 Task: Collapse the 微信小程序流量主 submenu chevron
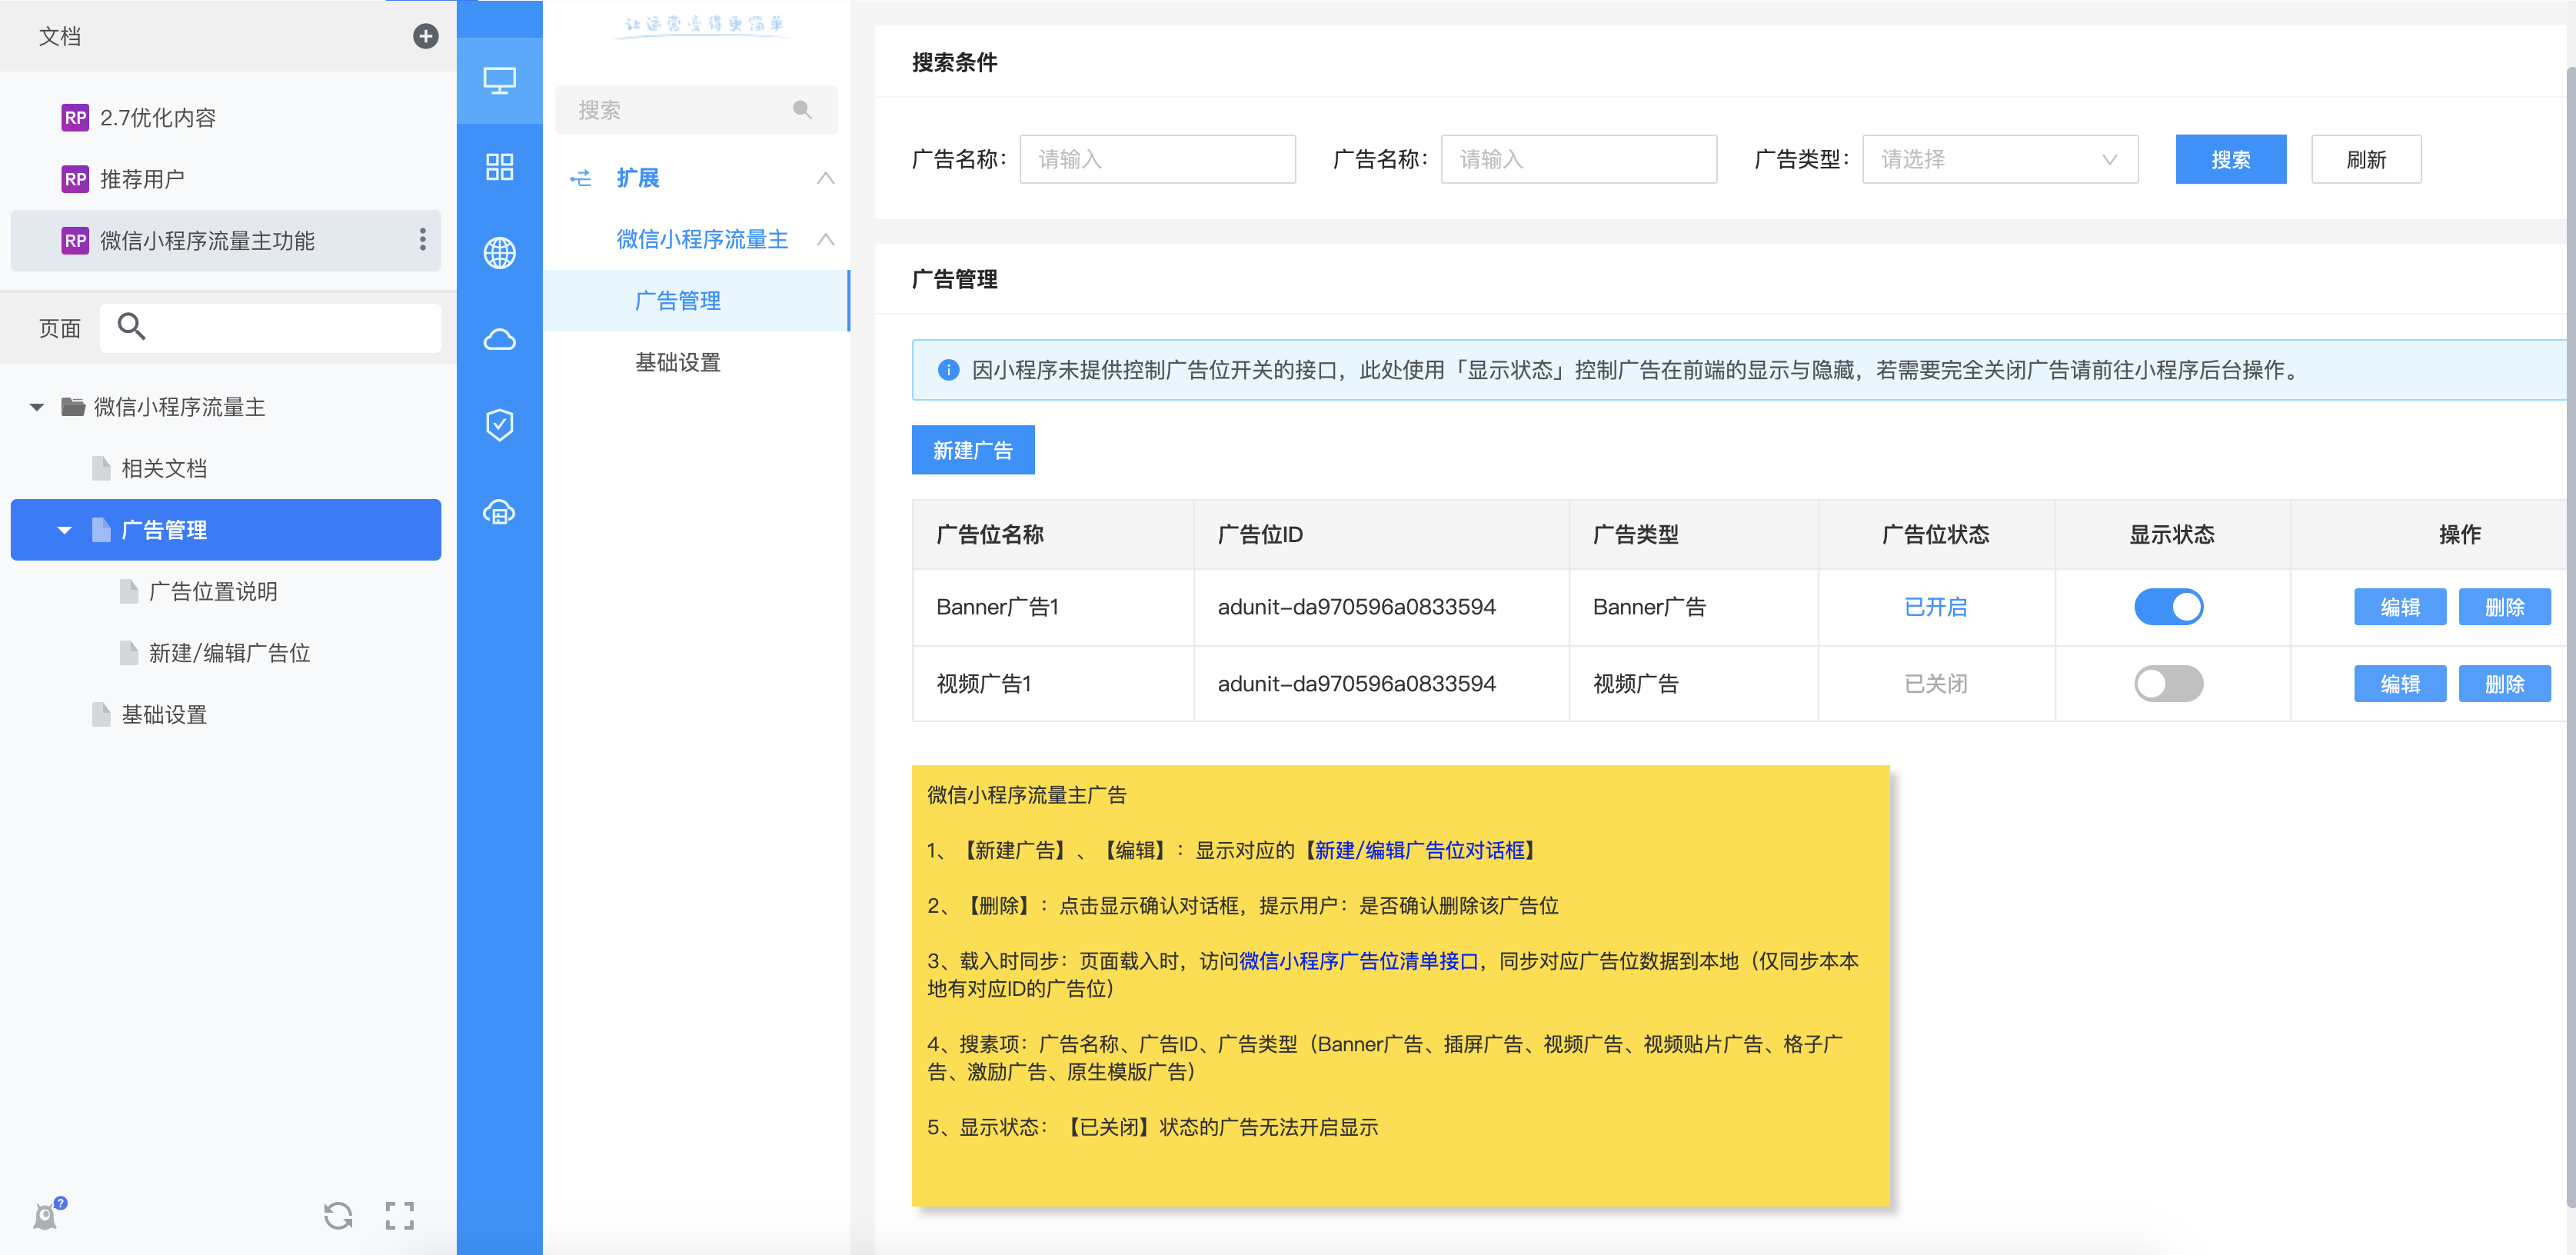(825, 239)
